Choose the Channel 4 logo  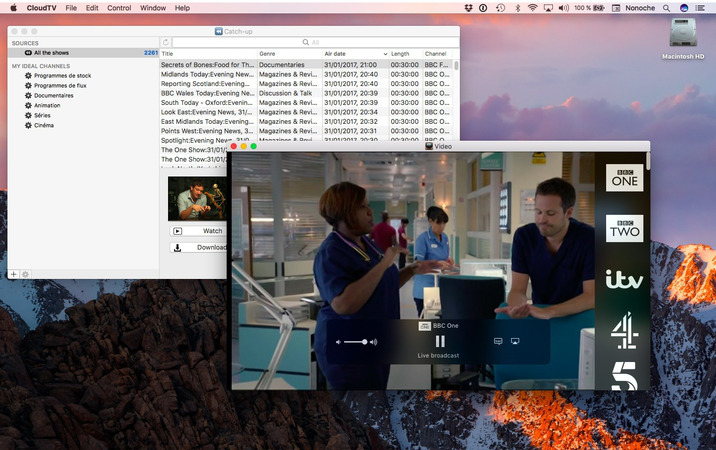(x=624, y=330)
